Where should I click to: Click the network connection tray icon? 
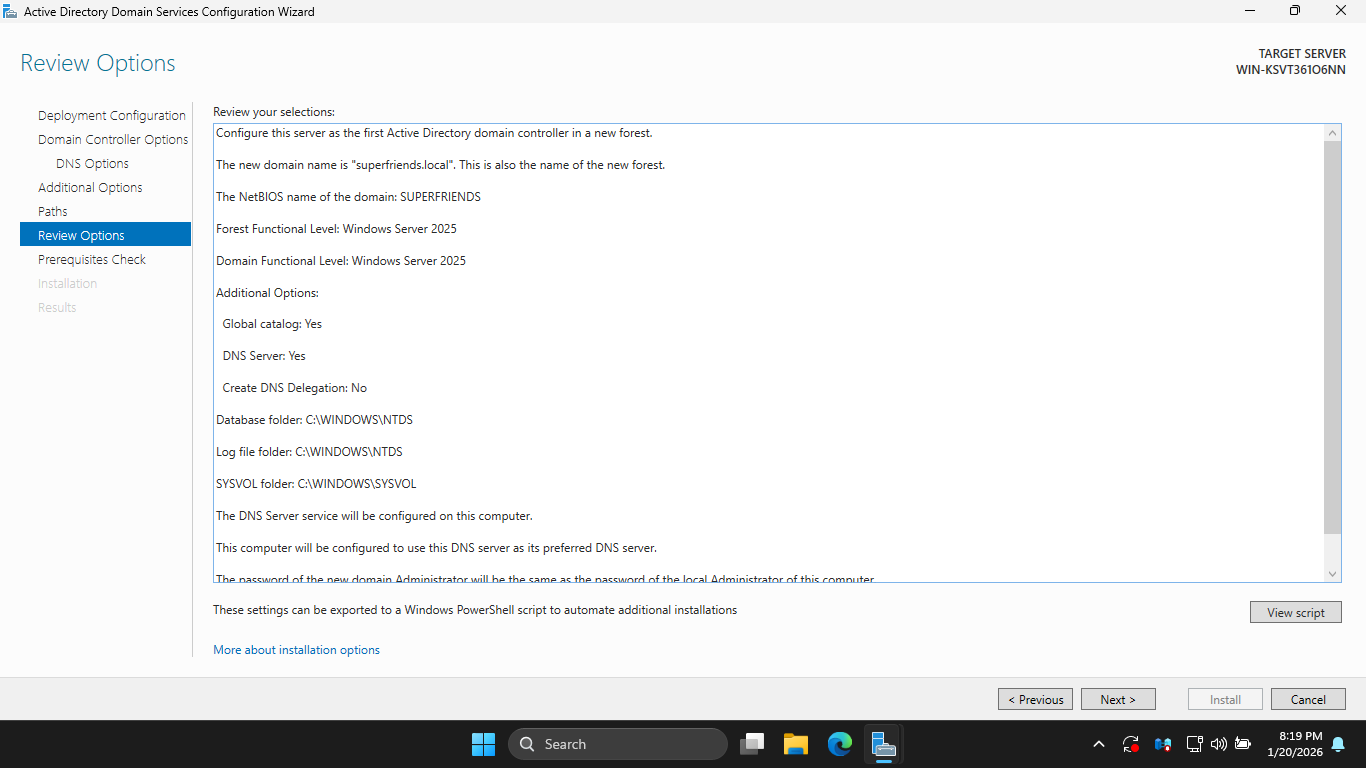point(1193,744)
